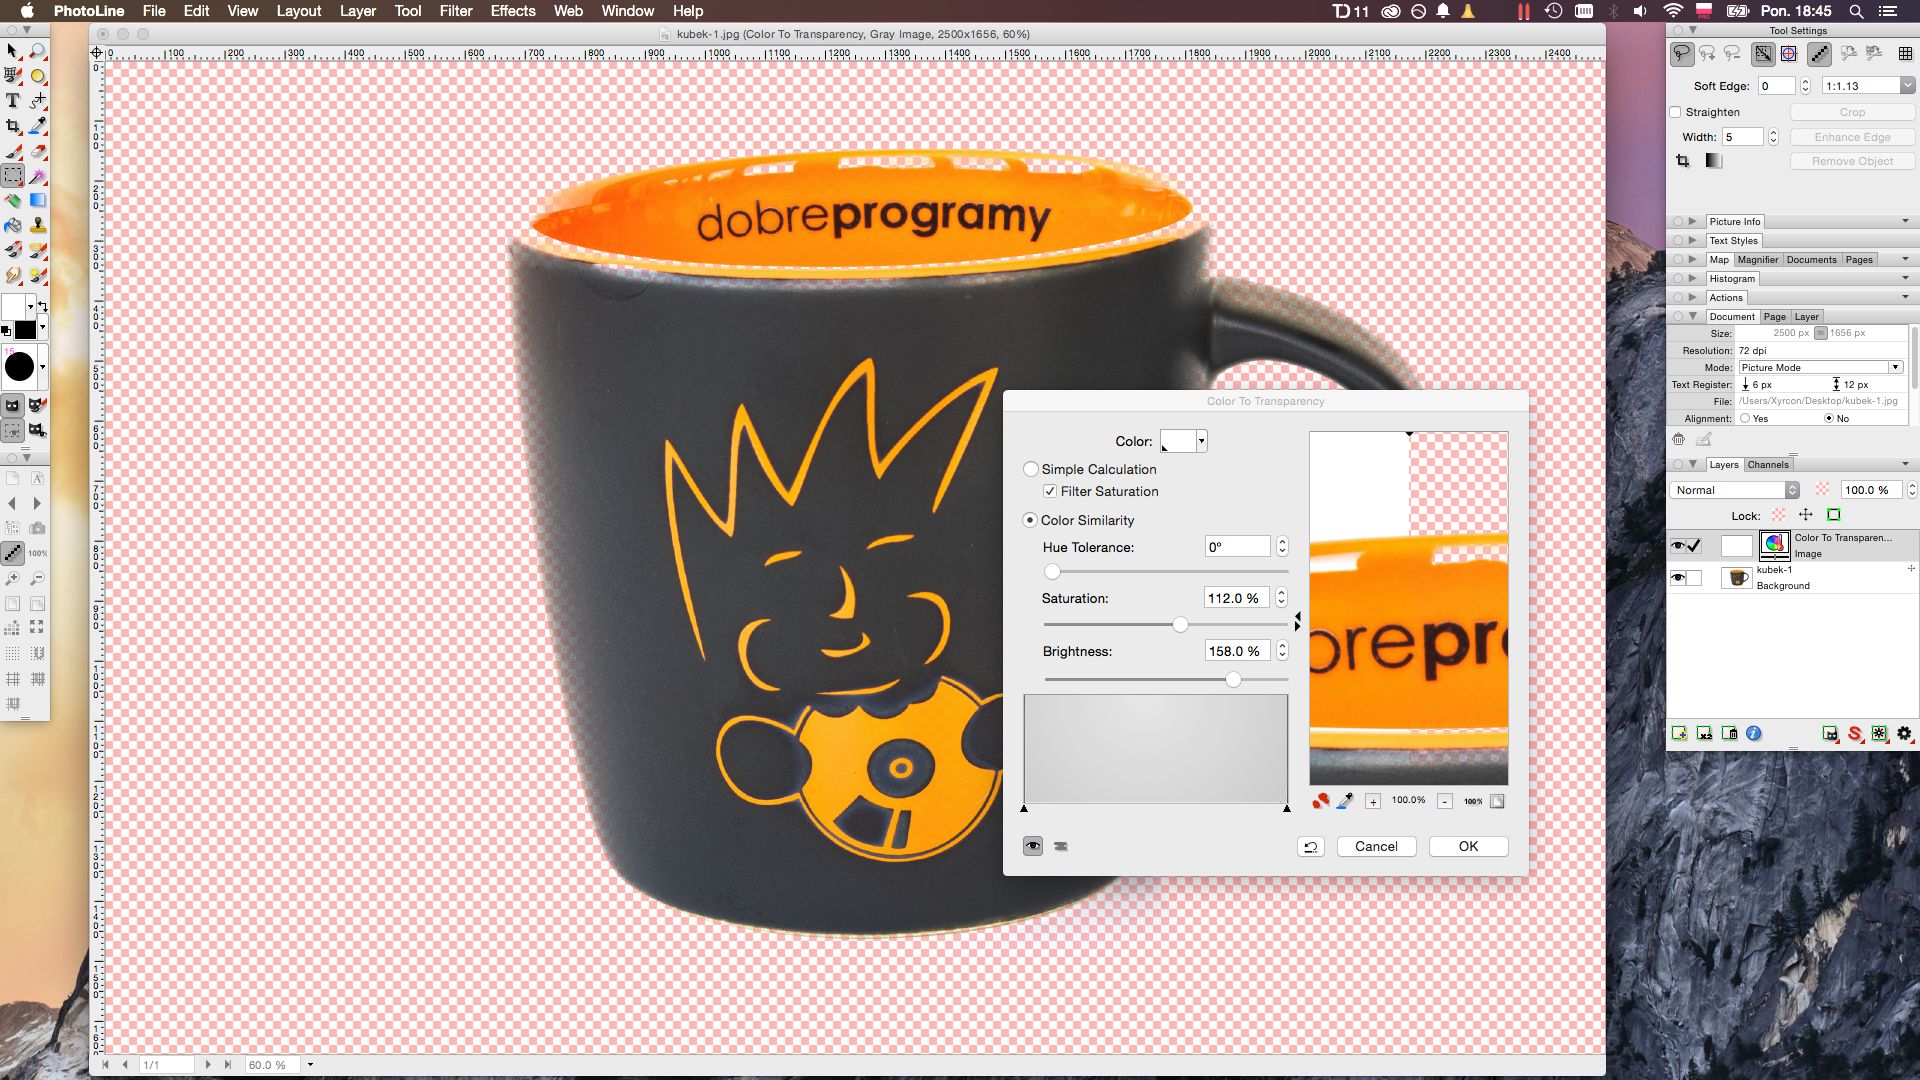The width and height of the screenshot is (1920, 1080).
Task: Select the Text tool in toolbox
Action: coord(13,101)
